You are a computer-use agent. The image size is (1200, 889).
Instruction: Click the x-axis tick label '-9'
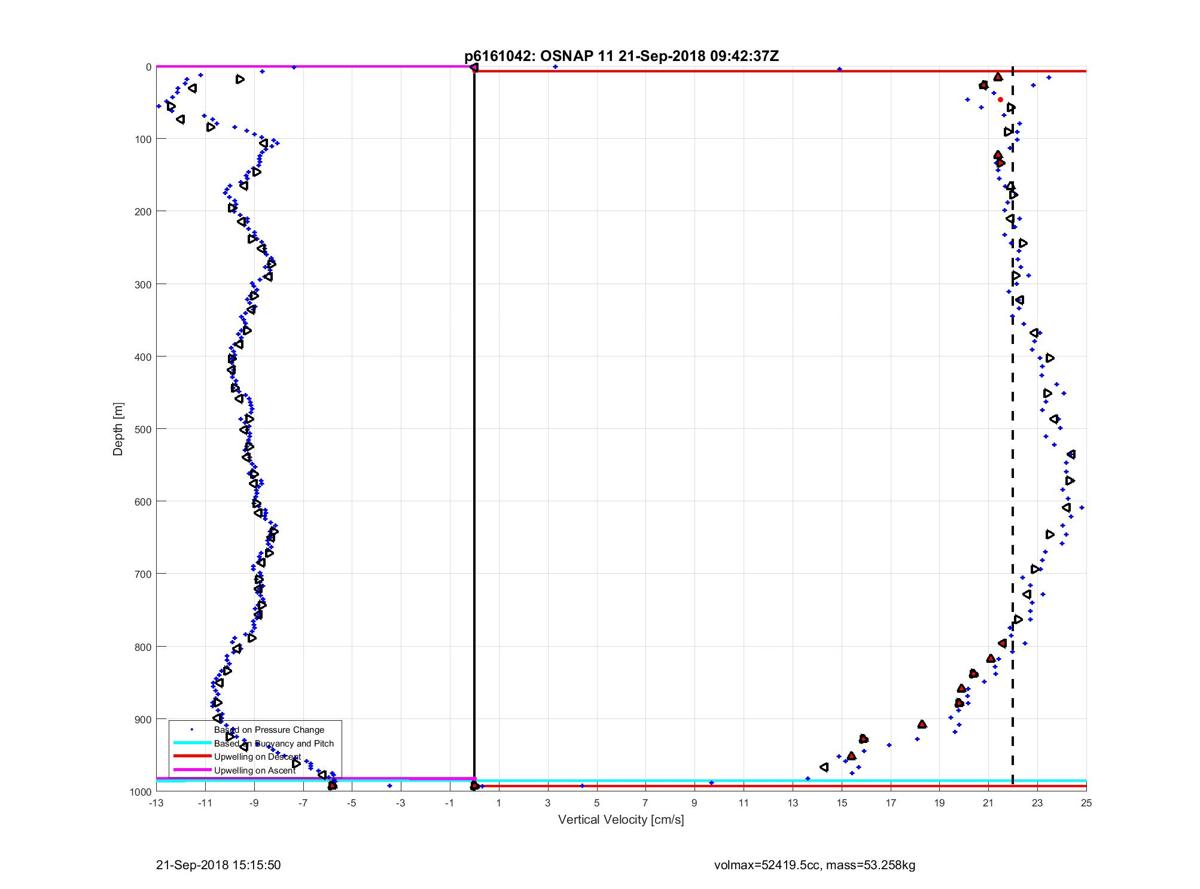[253, 802]
